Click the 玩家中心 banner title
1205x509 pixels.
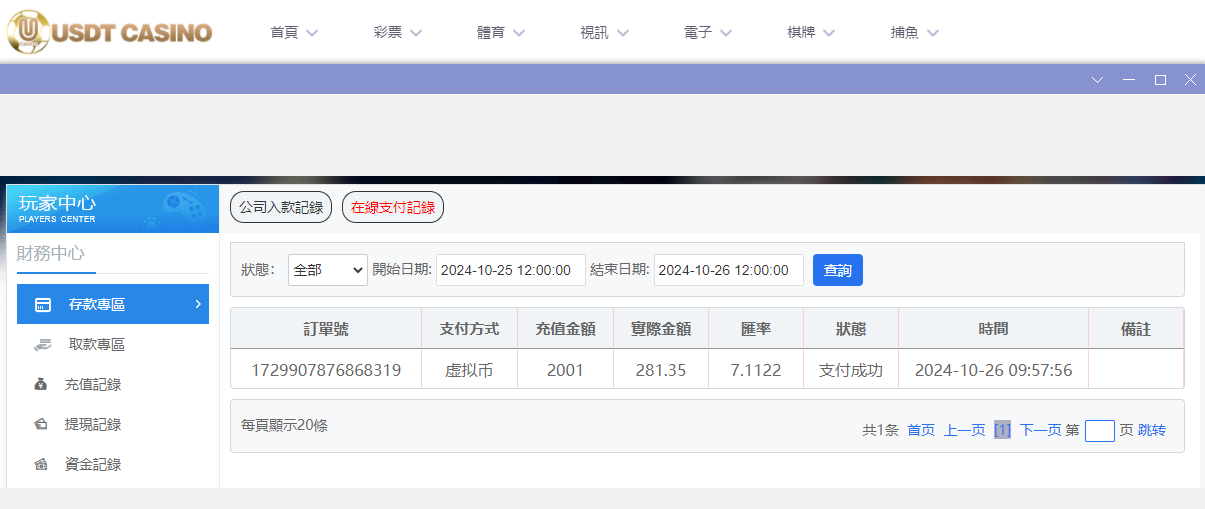point(58,203)
